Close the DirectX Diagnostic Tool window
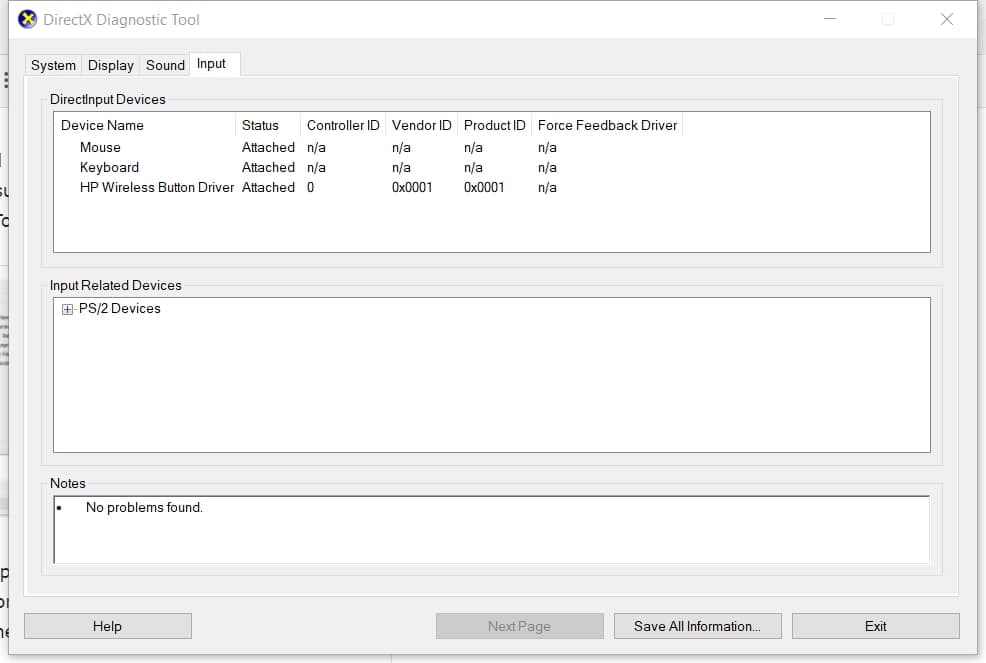This screenshot has height=663, width=986. pos(946,20)
